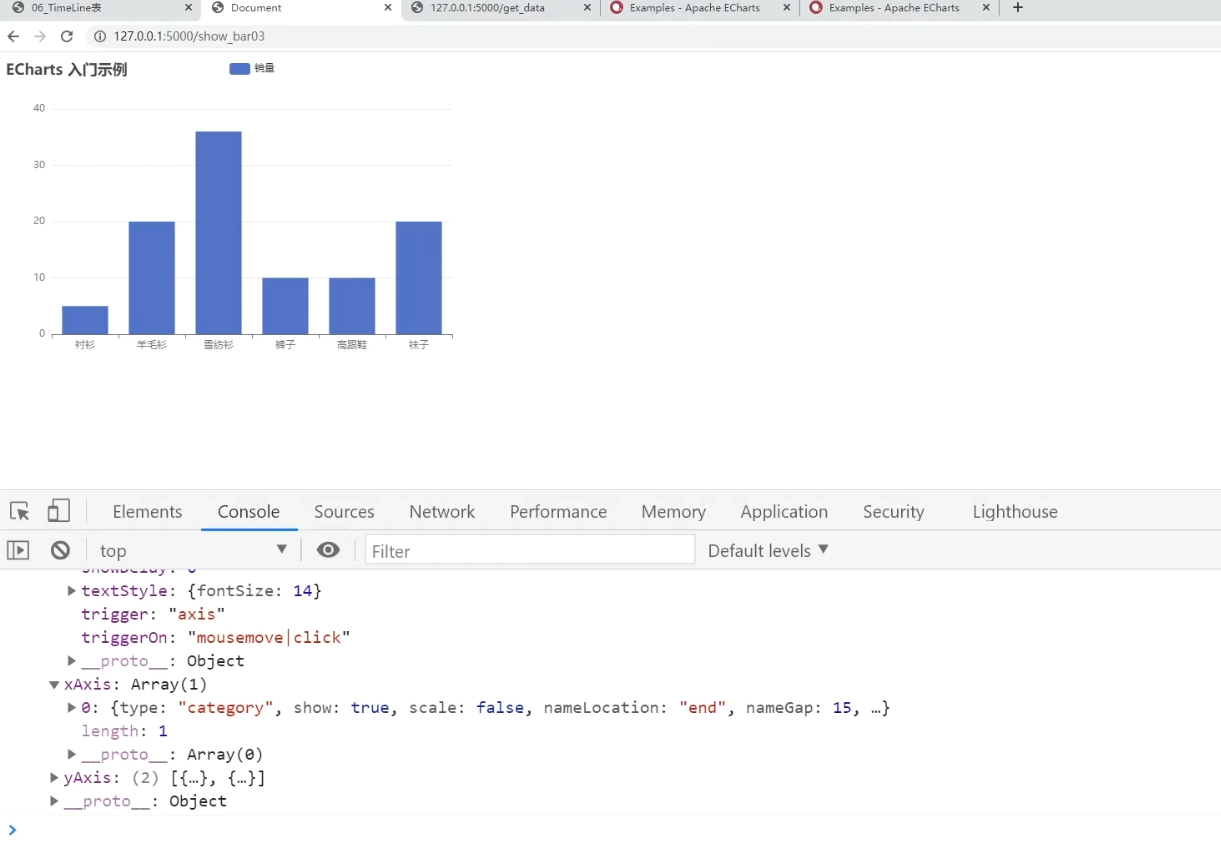This screenshot has height=855, width=1221.
Task: Focus the console Filter field
Action: [x=530, y=550]
